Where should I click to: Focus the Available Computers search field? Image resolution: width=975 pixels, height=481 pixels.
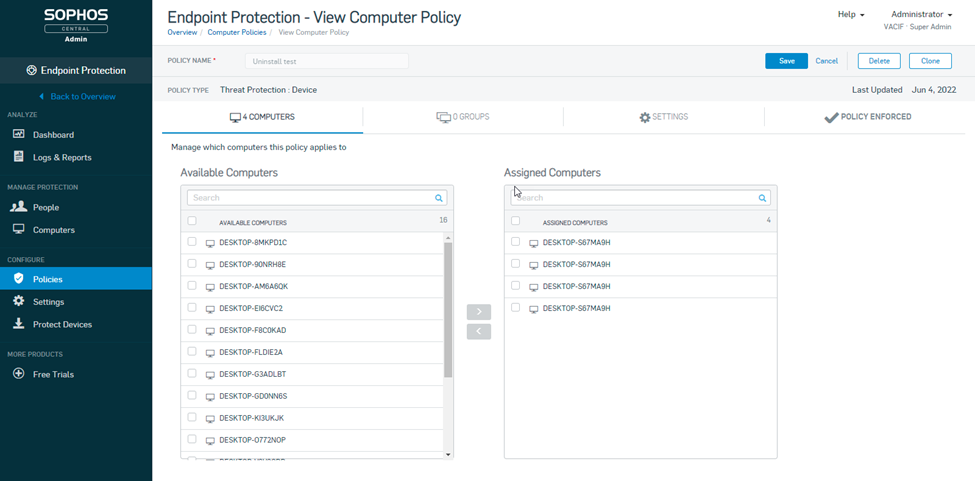[317, 198]
